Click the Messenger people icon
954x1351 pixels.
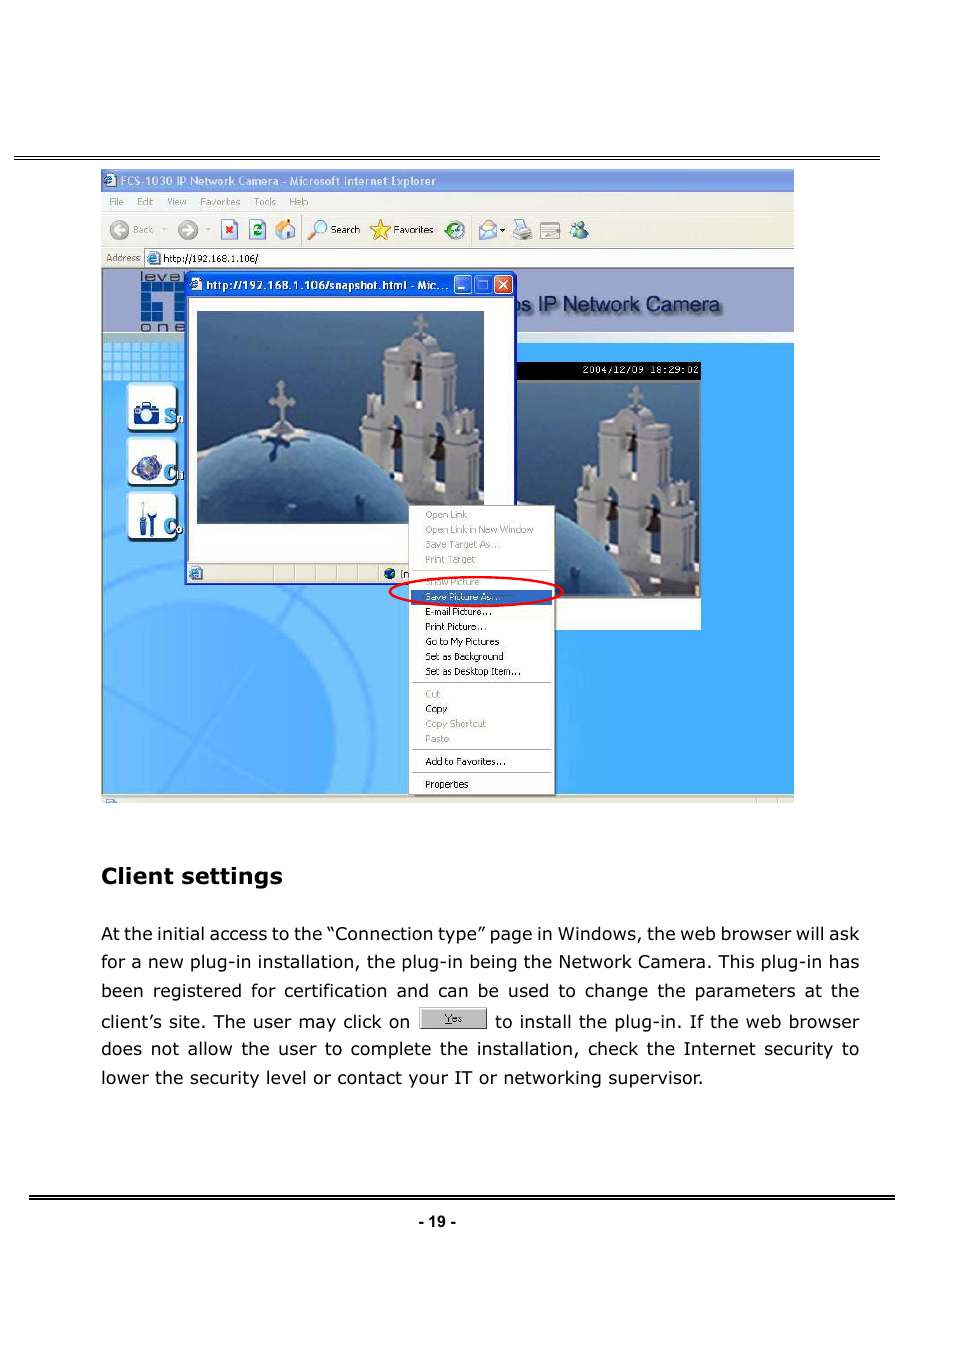579,230
